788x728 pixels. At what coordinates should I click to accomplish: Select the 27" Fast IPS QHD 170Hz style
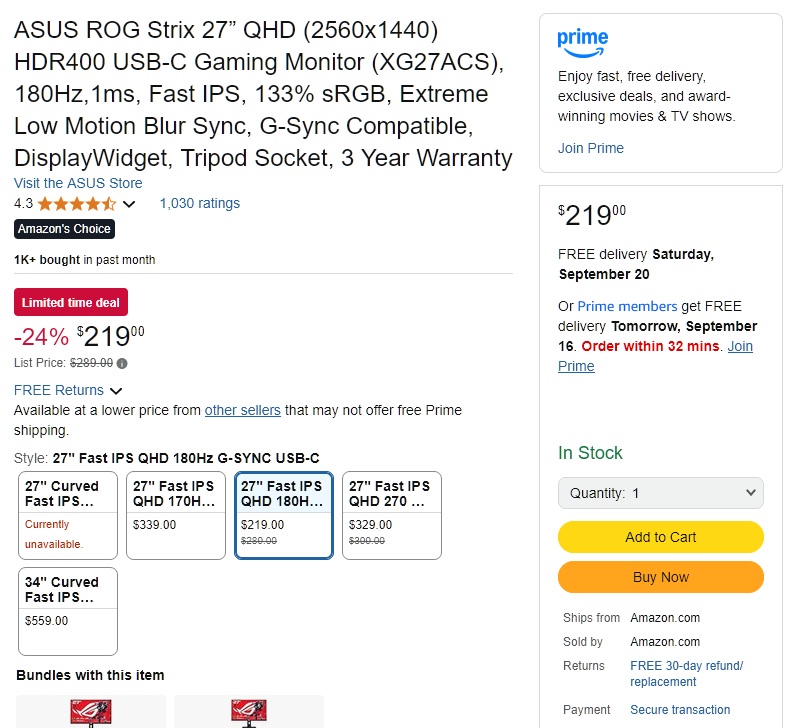[176, 515]
